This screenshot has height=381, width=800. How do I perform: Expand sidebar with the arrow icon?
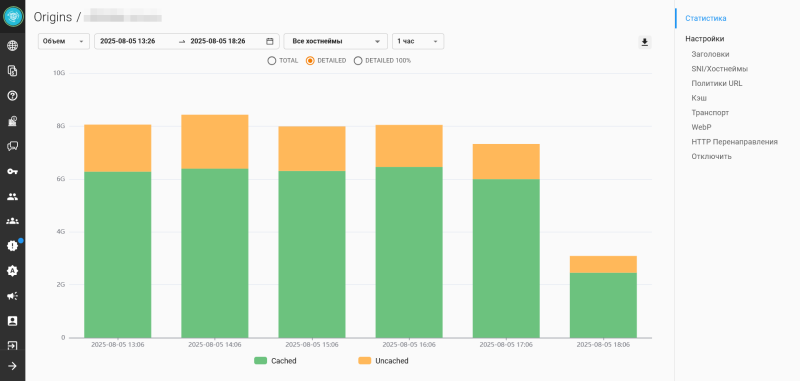[x=12, y=366]
